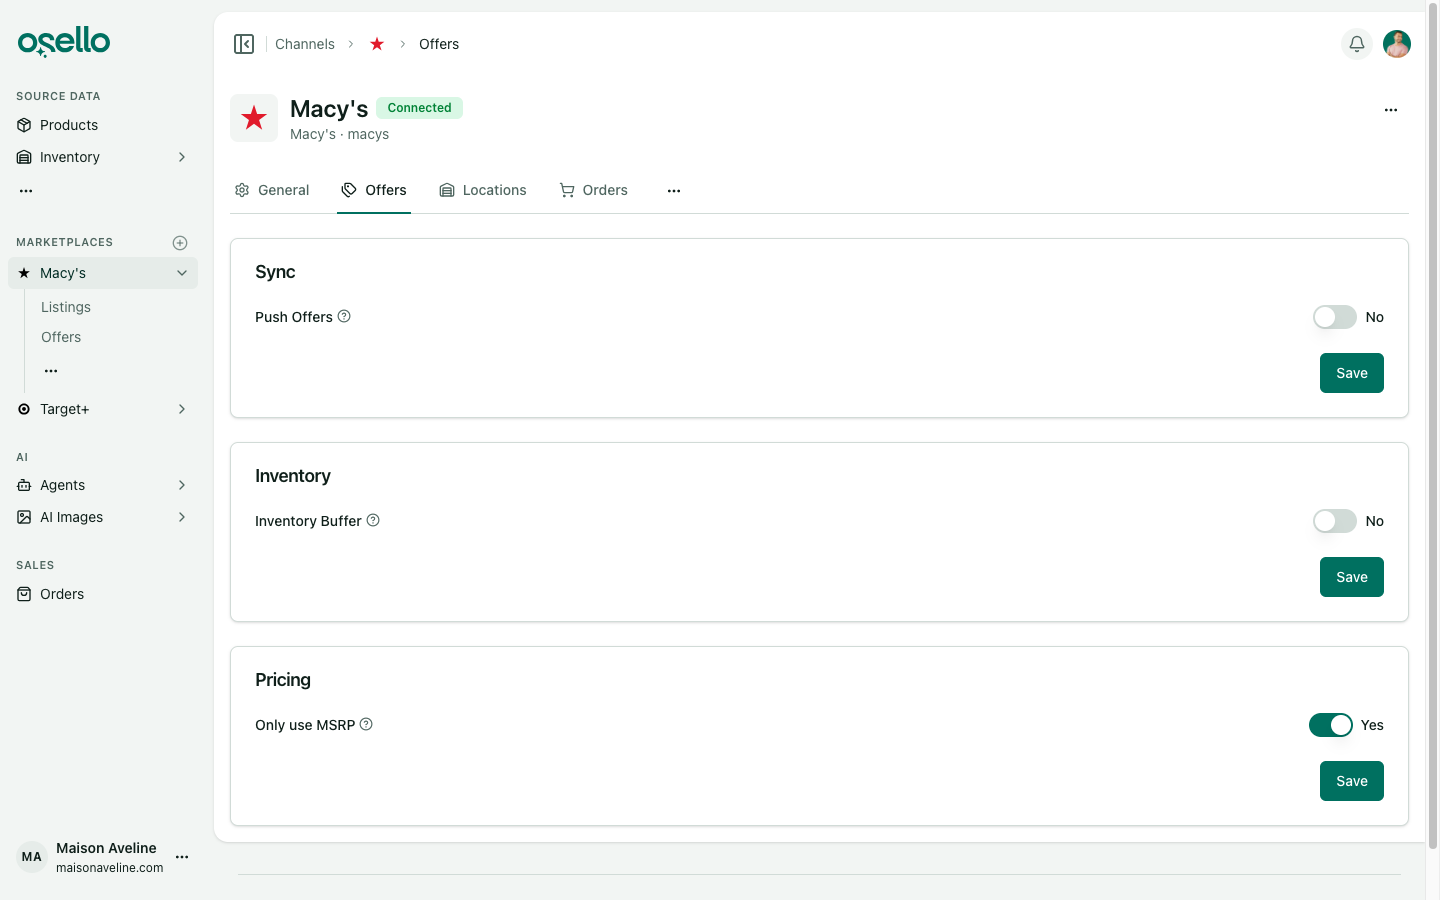
Task: Collapse the sidebar panel icon
Action: click(x=244, y=44)
